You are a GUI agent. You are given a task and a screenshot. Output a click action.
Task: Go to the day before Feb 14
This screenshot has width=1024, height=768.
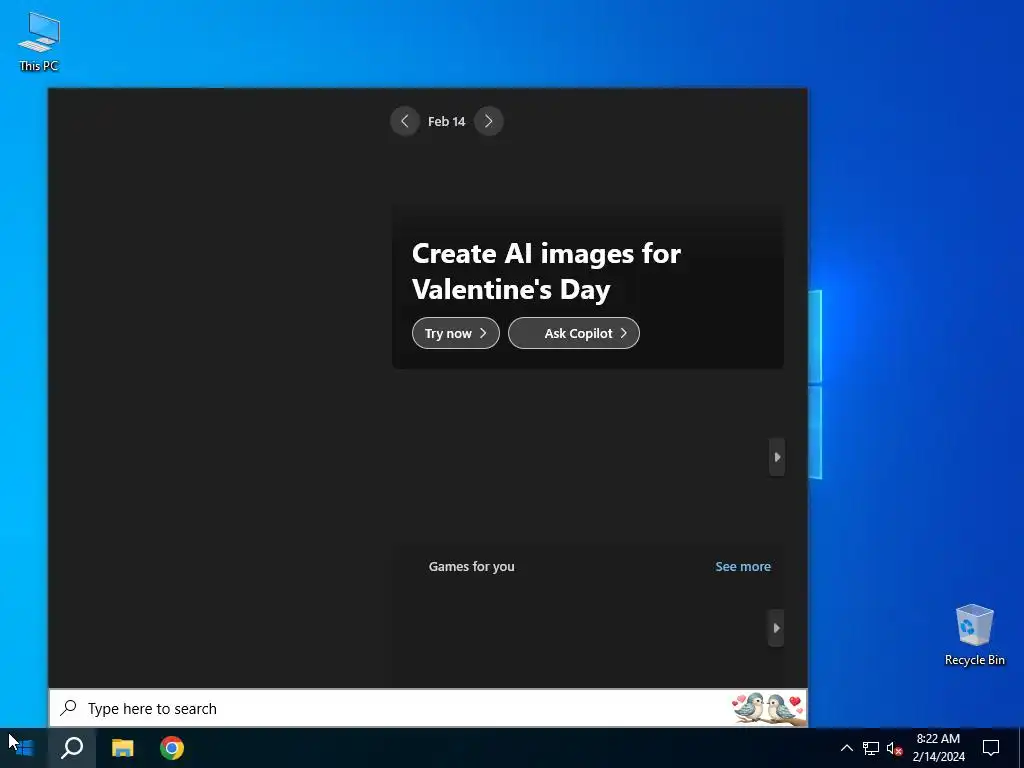click(405, 121)
